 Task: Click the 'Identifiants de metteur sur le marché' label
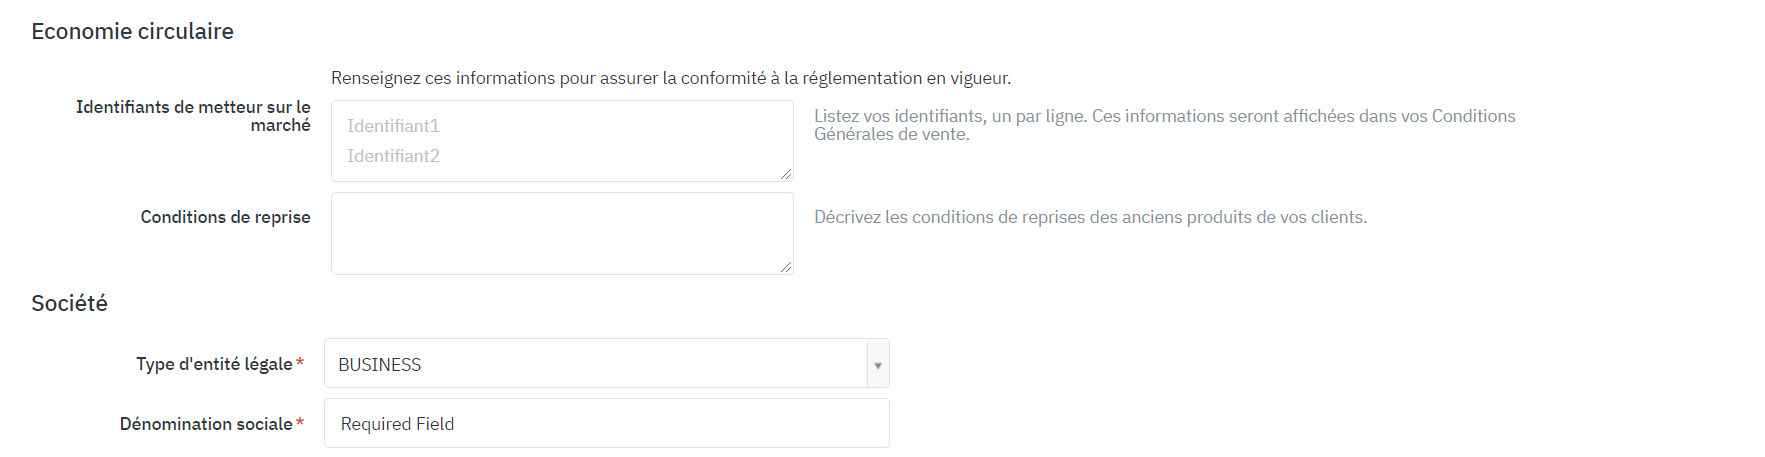click(x=193, y=116)
